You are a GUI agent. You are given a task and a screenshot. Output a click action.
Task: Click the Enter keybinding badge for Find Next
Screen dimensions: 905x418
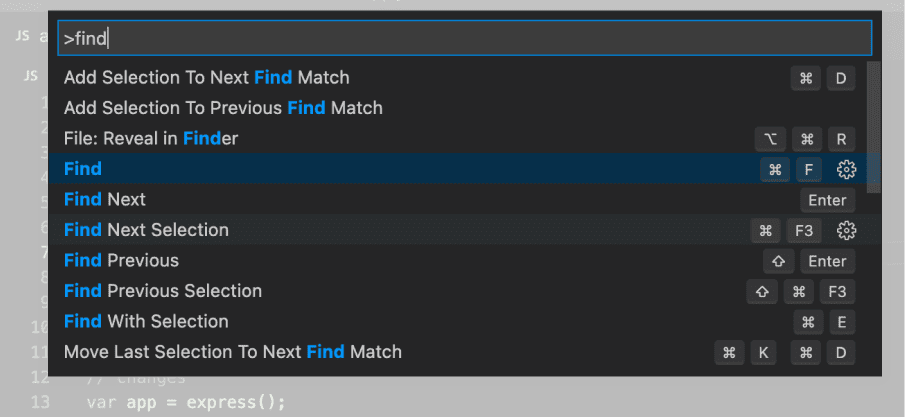tap(827, 200)
